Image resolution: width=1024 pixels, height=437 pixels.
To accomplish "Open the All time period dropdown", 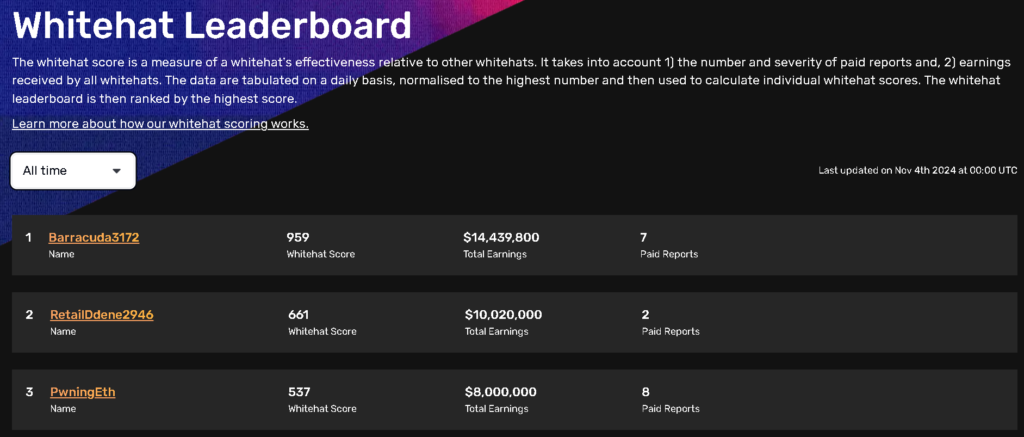I will point(72,171).
